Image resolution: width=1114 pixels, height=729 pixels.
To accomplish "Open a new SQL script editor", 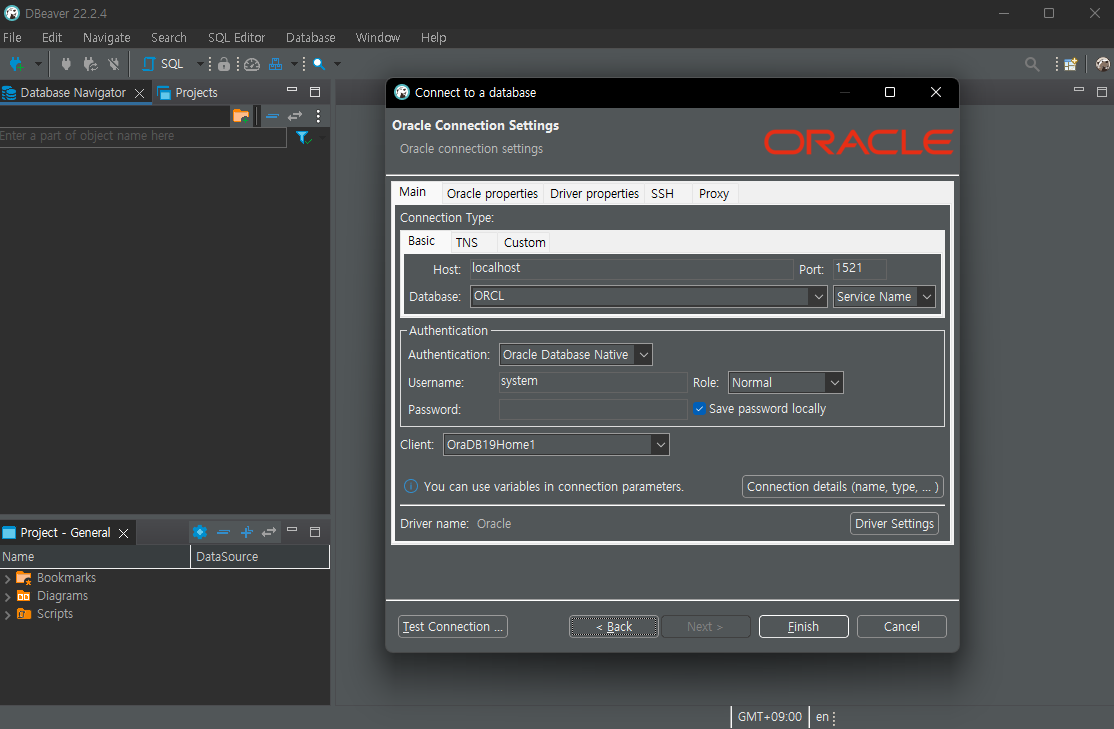I will 163,64.
